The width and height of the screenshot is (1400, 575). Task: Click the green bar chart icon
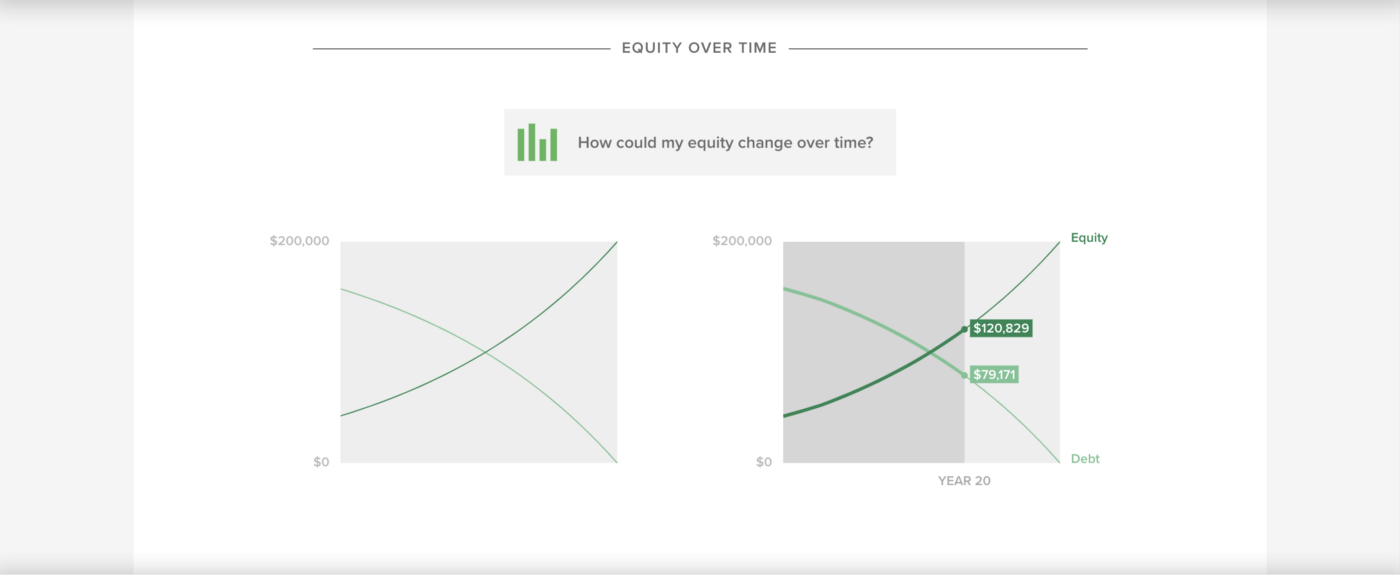point(537,142)
